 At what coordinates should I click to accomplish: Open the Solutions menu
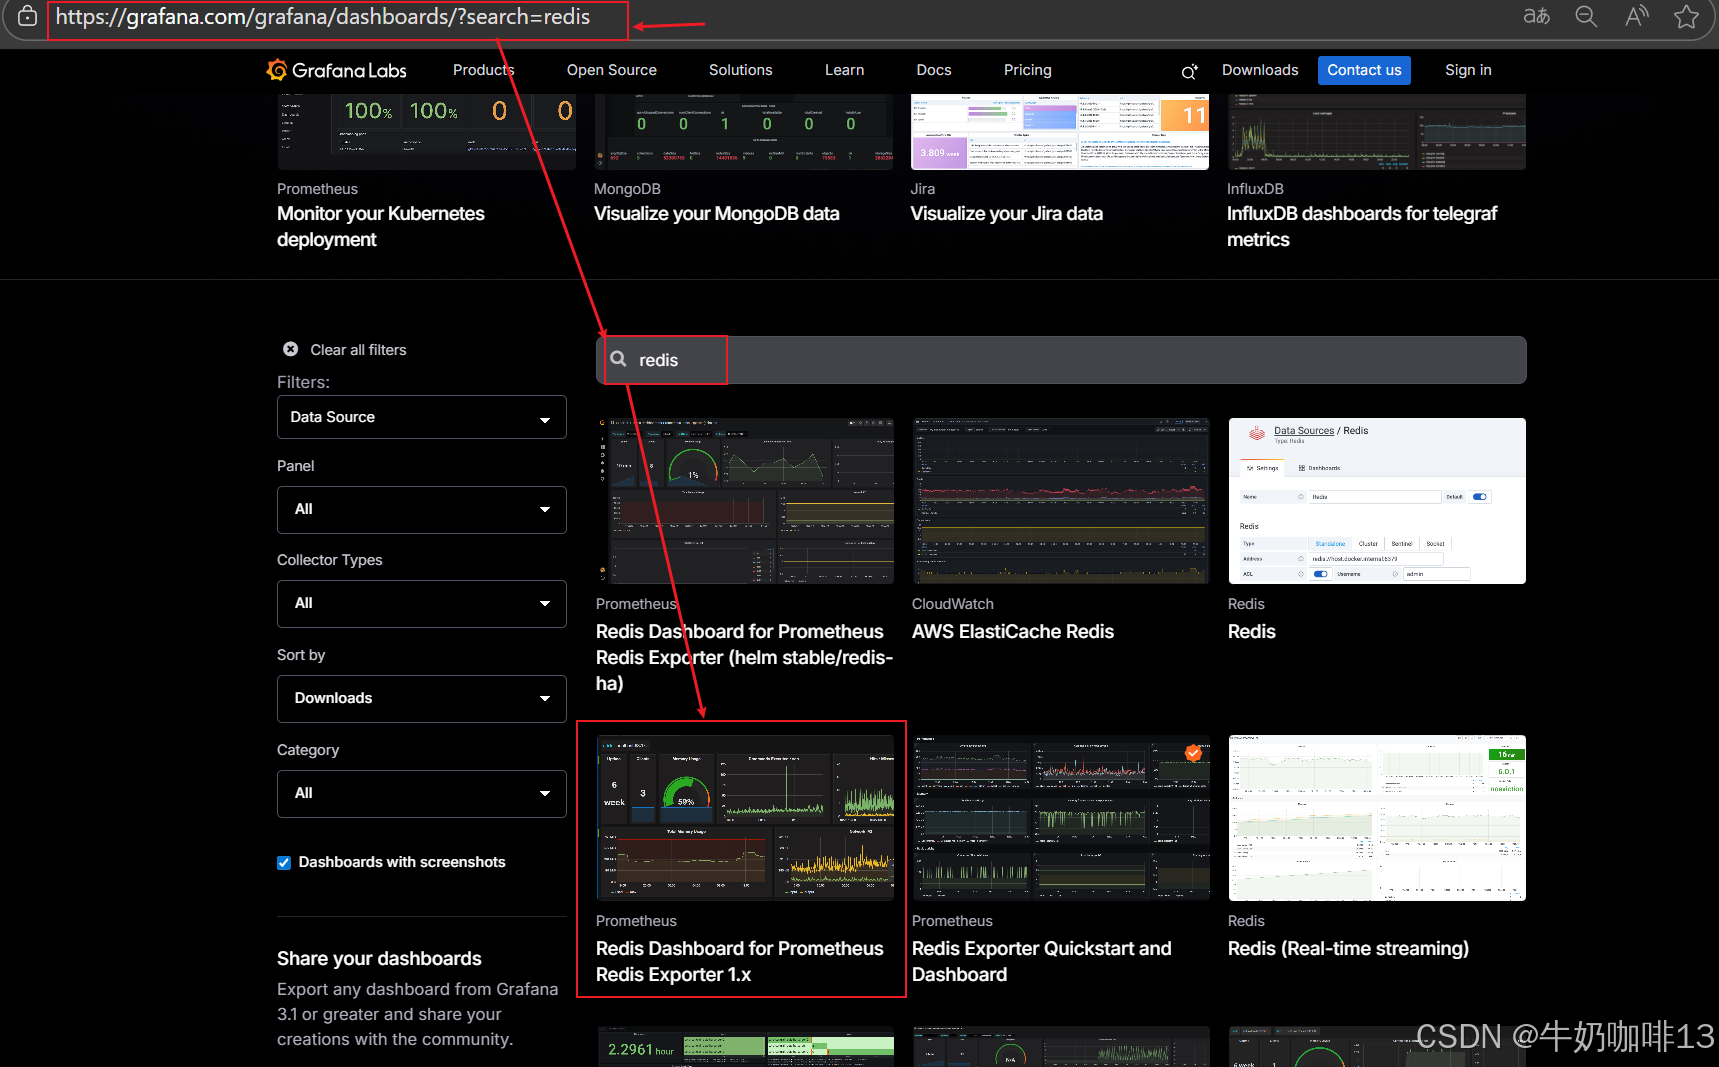pyautogui.click(x=740, y=70)
